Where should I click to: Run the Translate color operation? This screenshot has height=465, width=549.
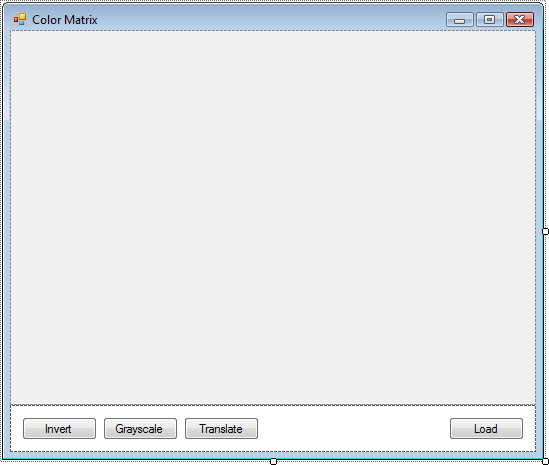tap(221, 428)
